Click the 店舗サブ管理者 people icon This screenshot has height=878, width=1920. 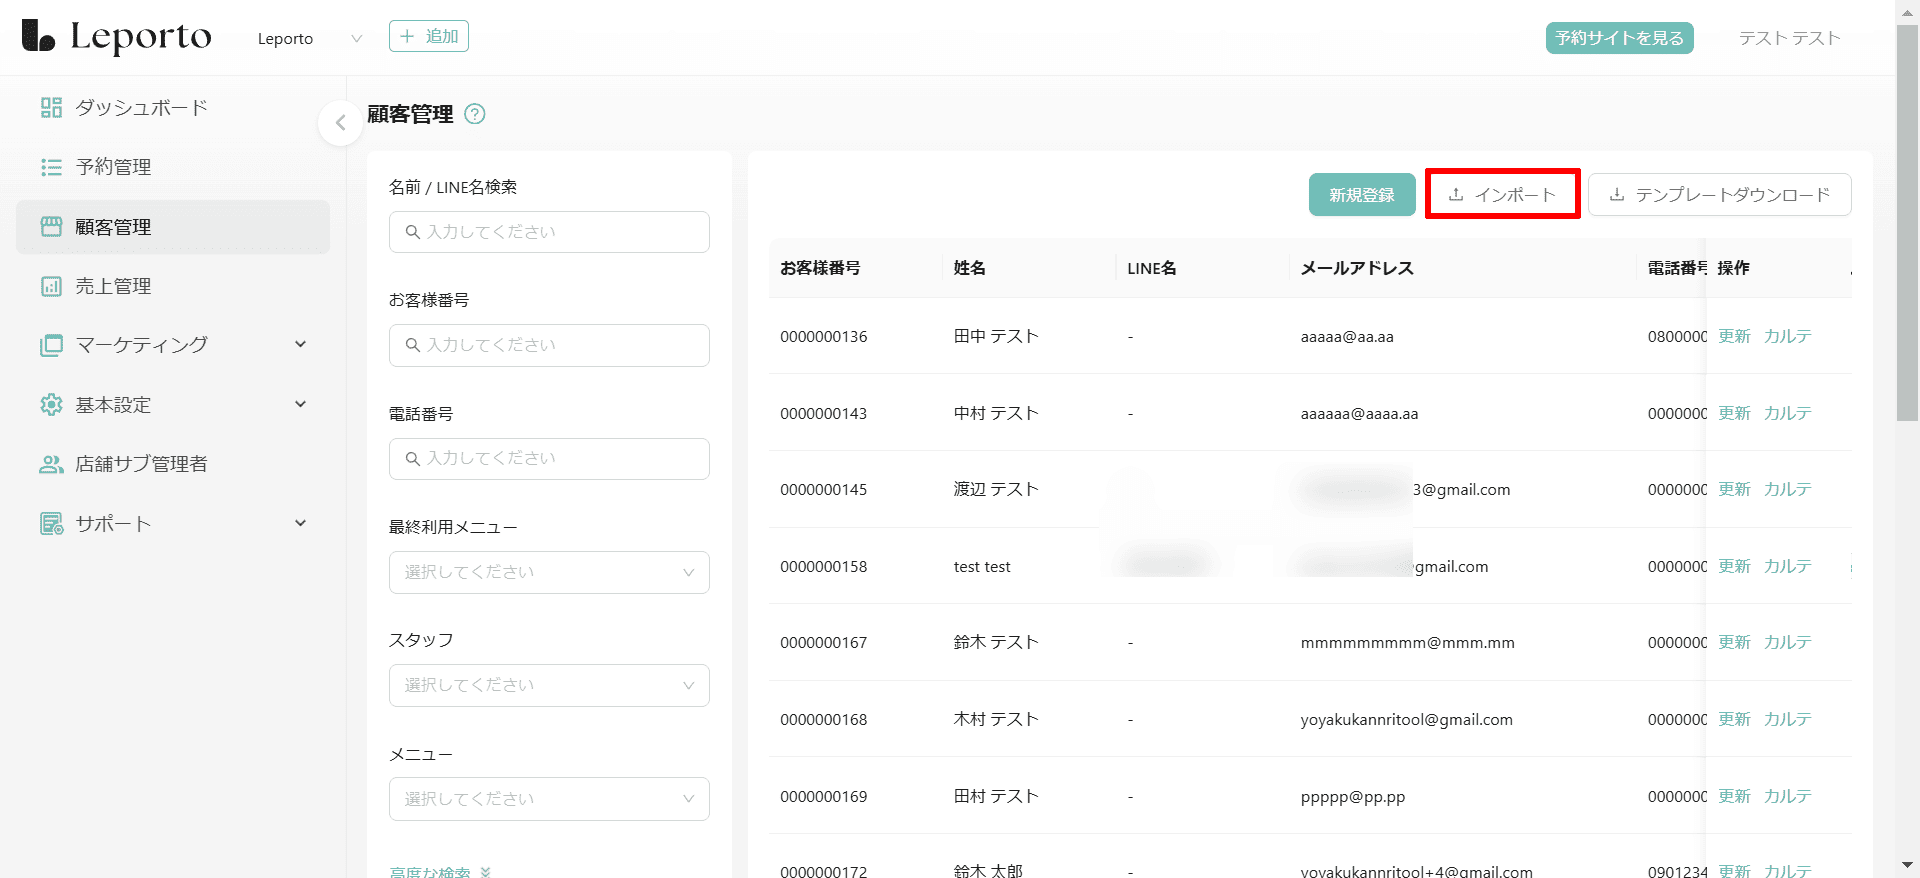click(51, 464)
